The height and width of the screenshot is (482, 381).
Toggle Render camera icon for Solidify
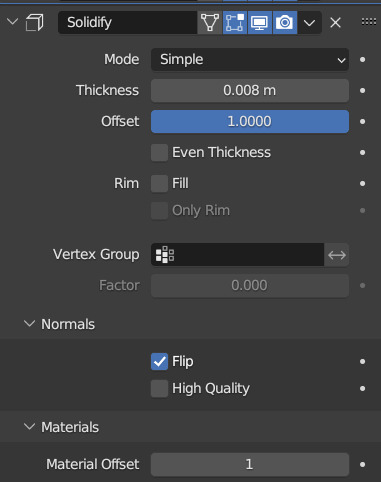(x=285, y=23)
